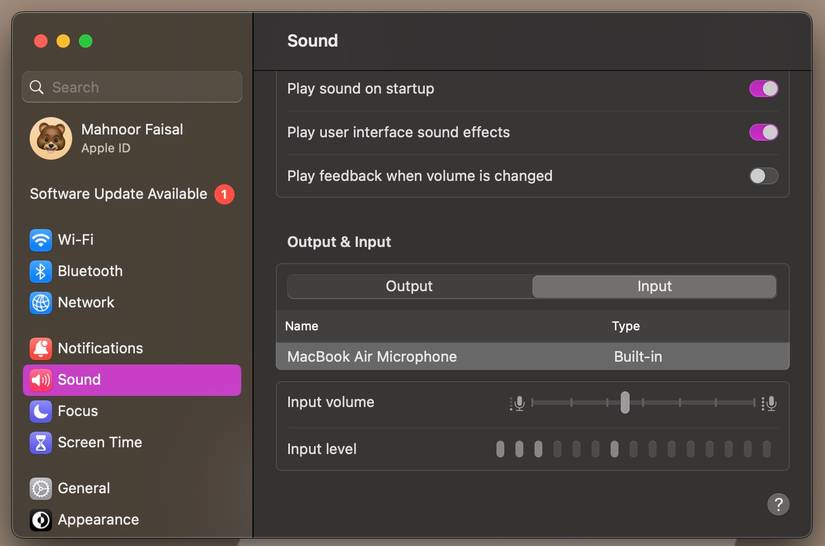The height and width of the screenshot is (546, 825).
Task: Click the Appearance icon in sidebar
Action: coord(41,520)
